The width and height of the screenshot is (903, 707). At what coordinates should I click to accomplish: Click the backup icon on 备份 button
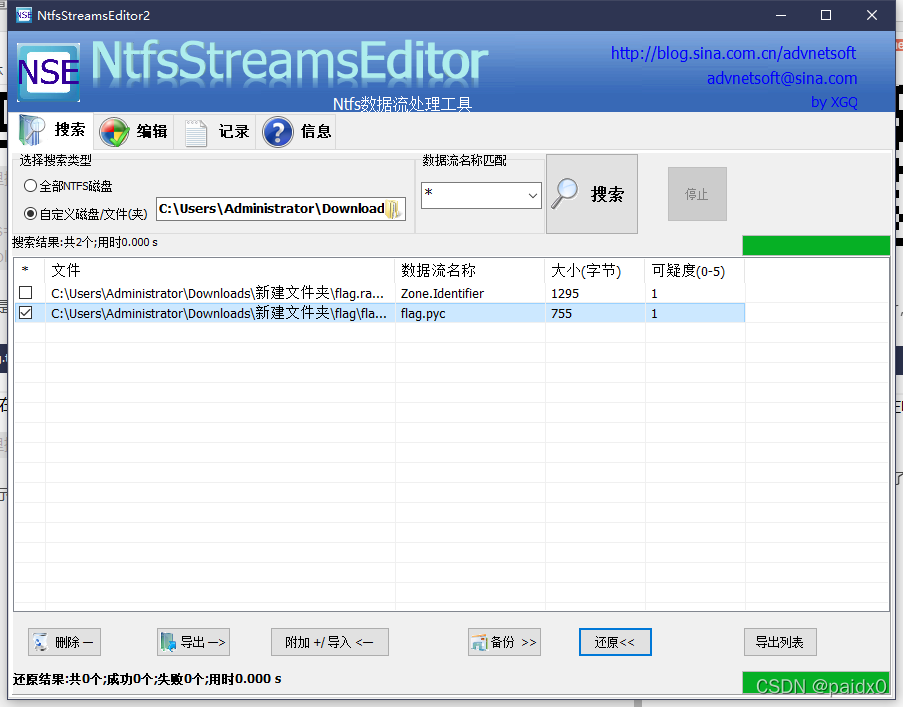479,643
